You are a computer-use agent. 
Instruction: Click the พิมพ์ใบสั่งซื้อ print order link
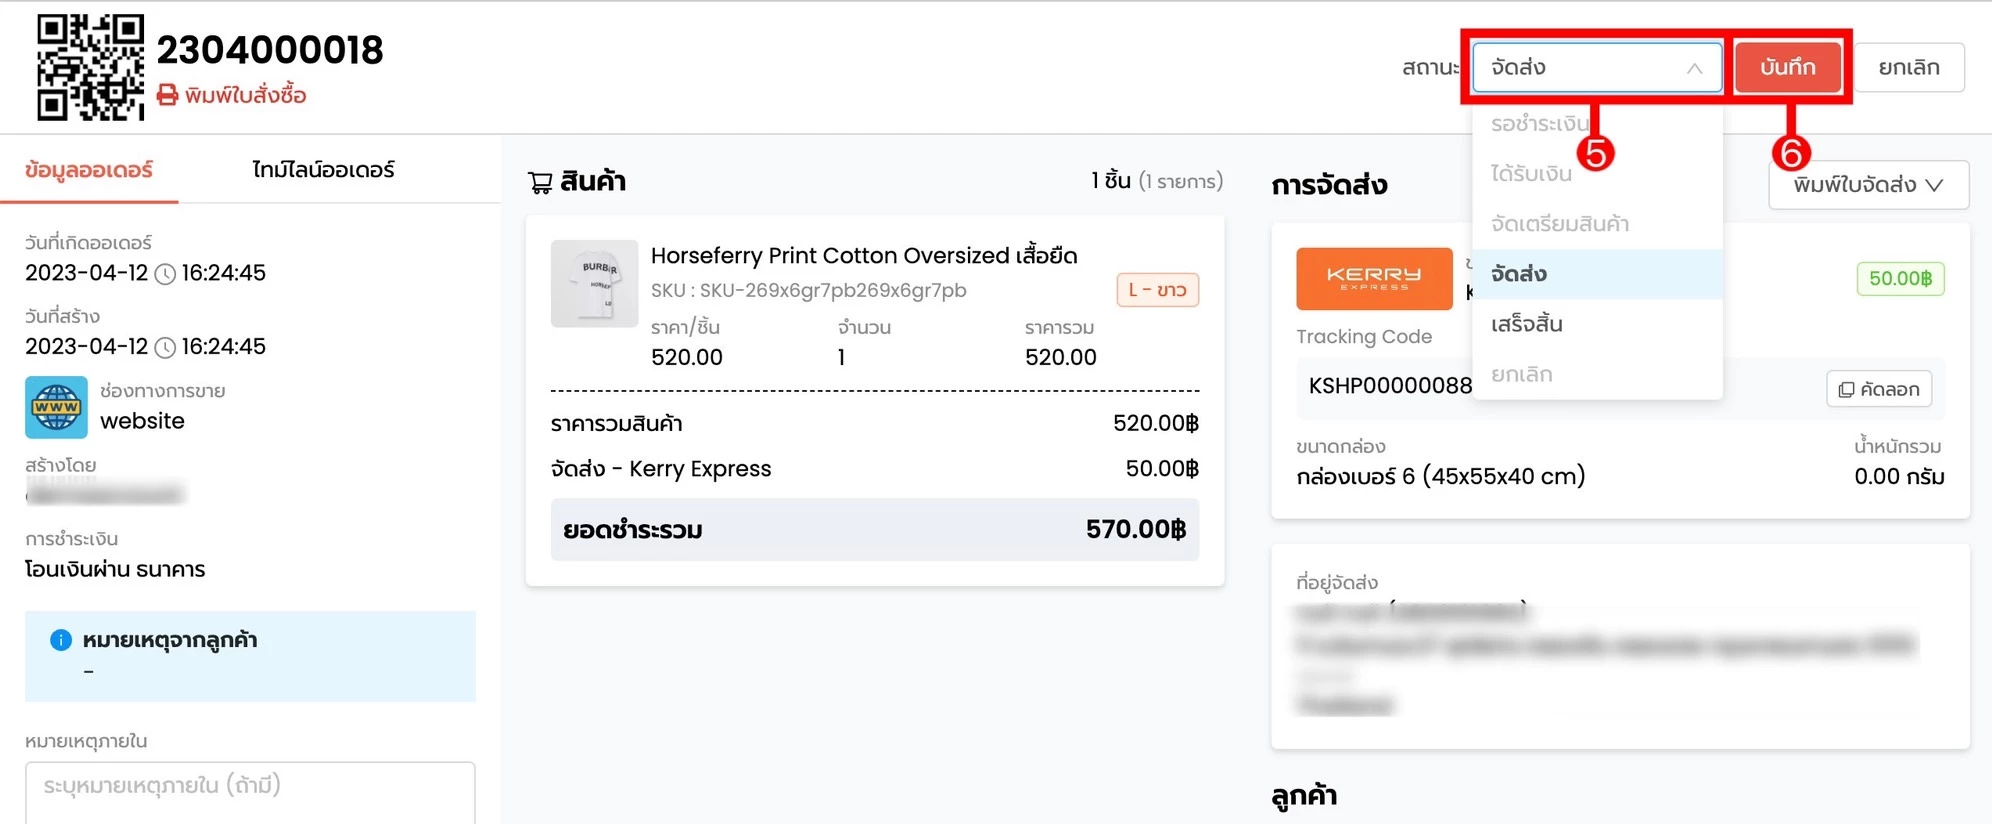point(245,95)
